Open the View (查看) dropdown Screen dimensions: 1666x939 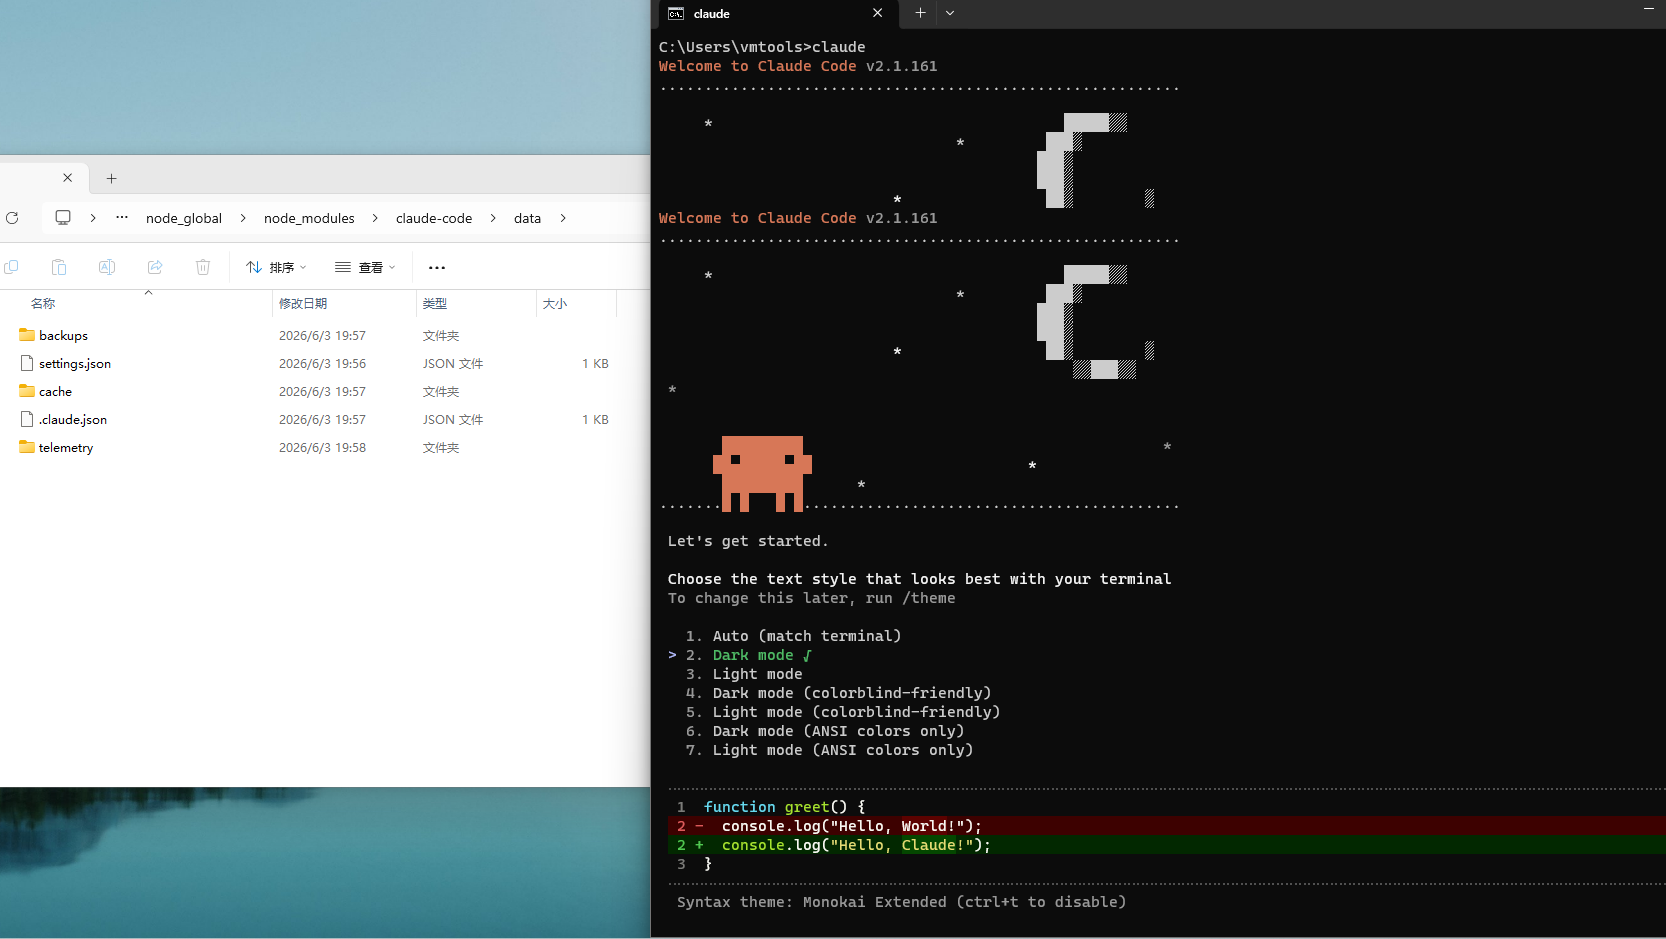pyautogui.click(x=365, y=267)
